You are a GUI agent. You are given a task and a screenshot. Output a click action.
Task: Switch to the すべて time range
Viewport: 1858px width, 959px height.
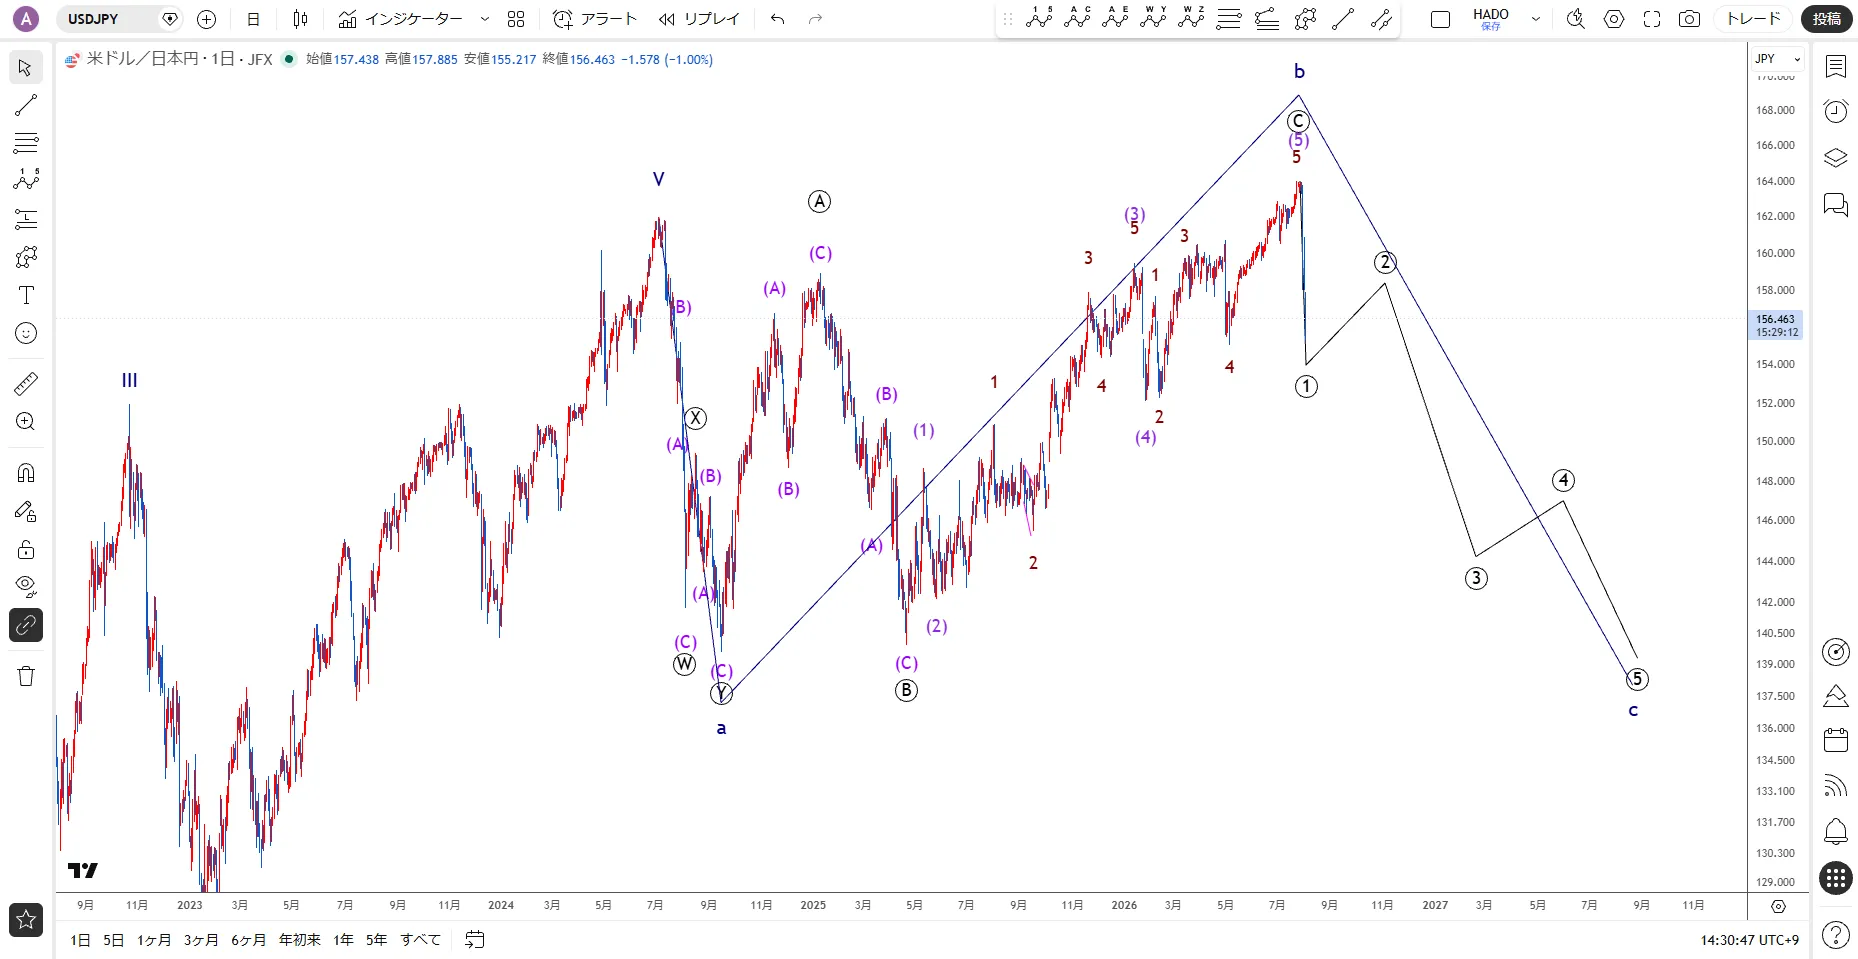tap(420, 940)
